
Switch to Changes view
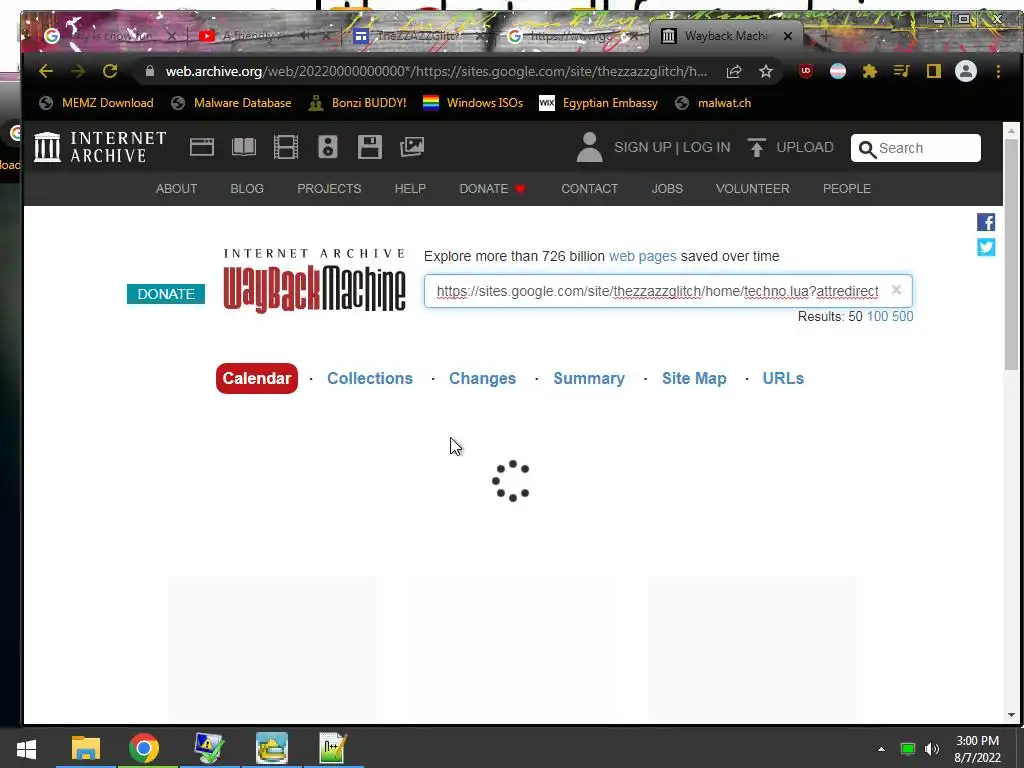pyautogui.click(x=483, y=378)
